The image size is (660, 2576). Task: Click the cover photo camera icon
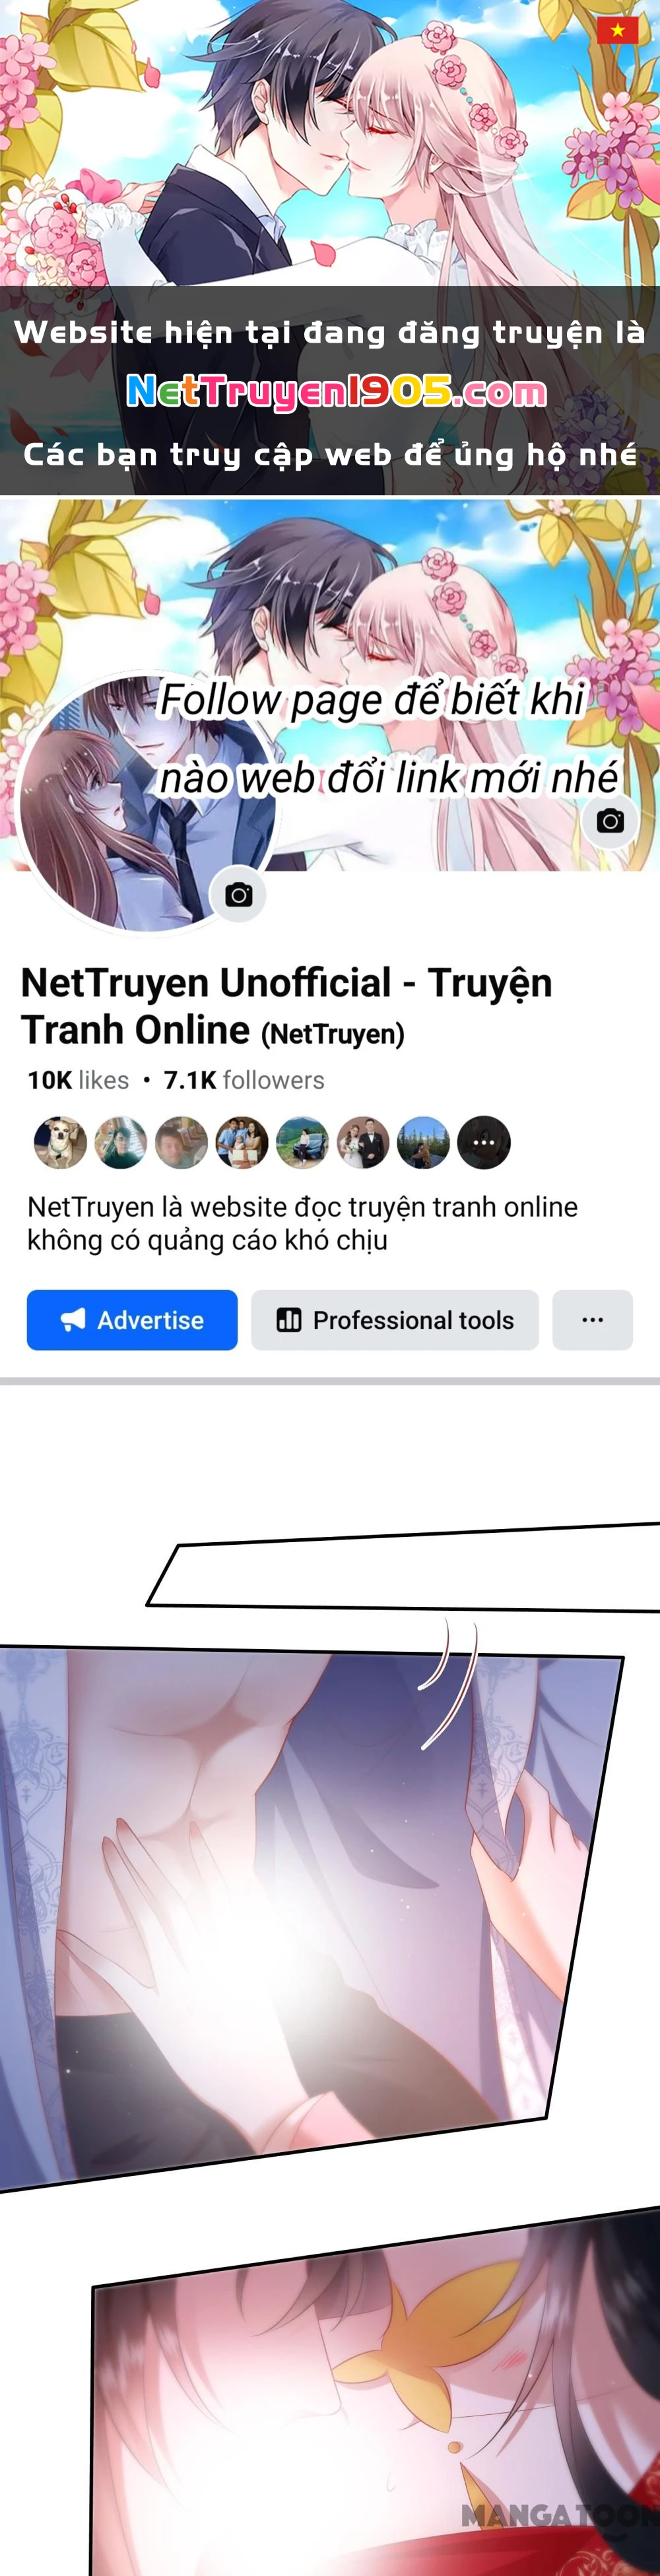tap(610, 821)
